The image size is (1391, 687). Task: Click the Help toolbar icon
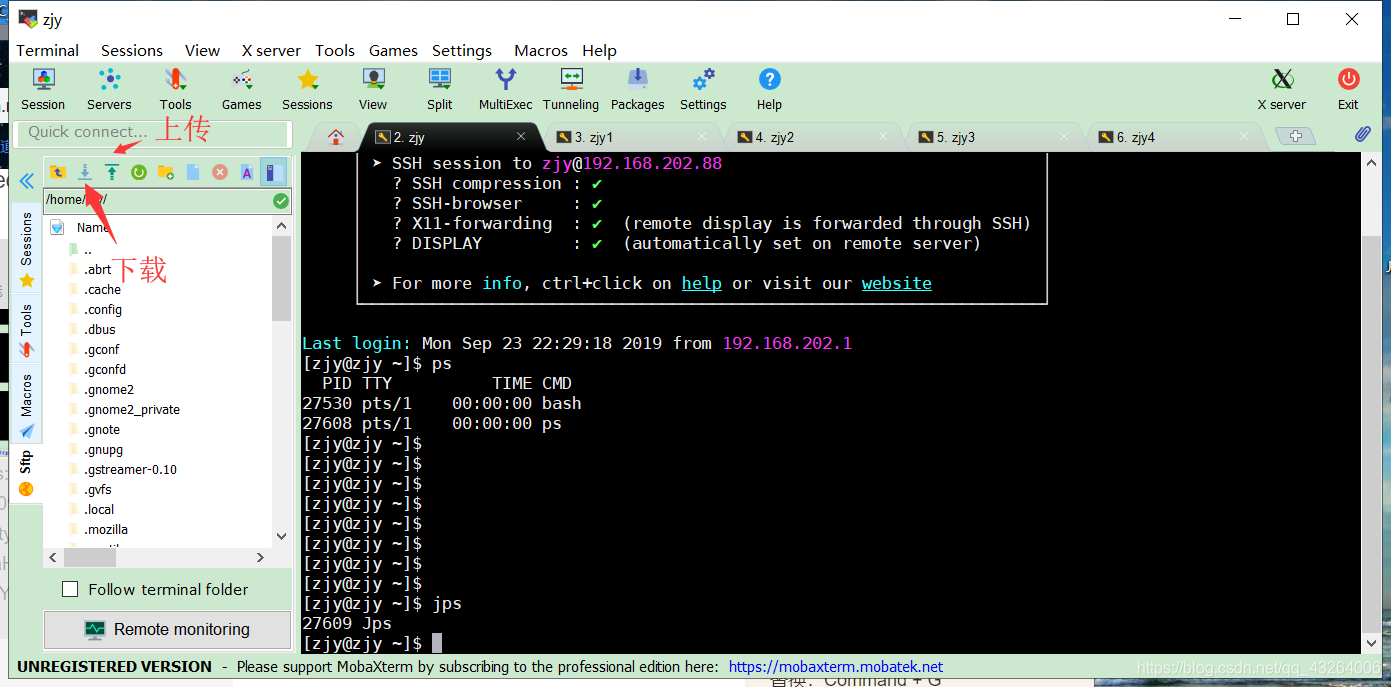coord(769,89)
